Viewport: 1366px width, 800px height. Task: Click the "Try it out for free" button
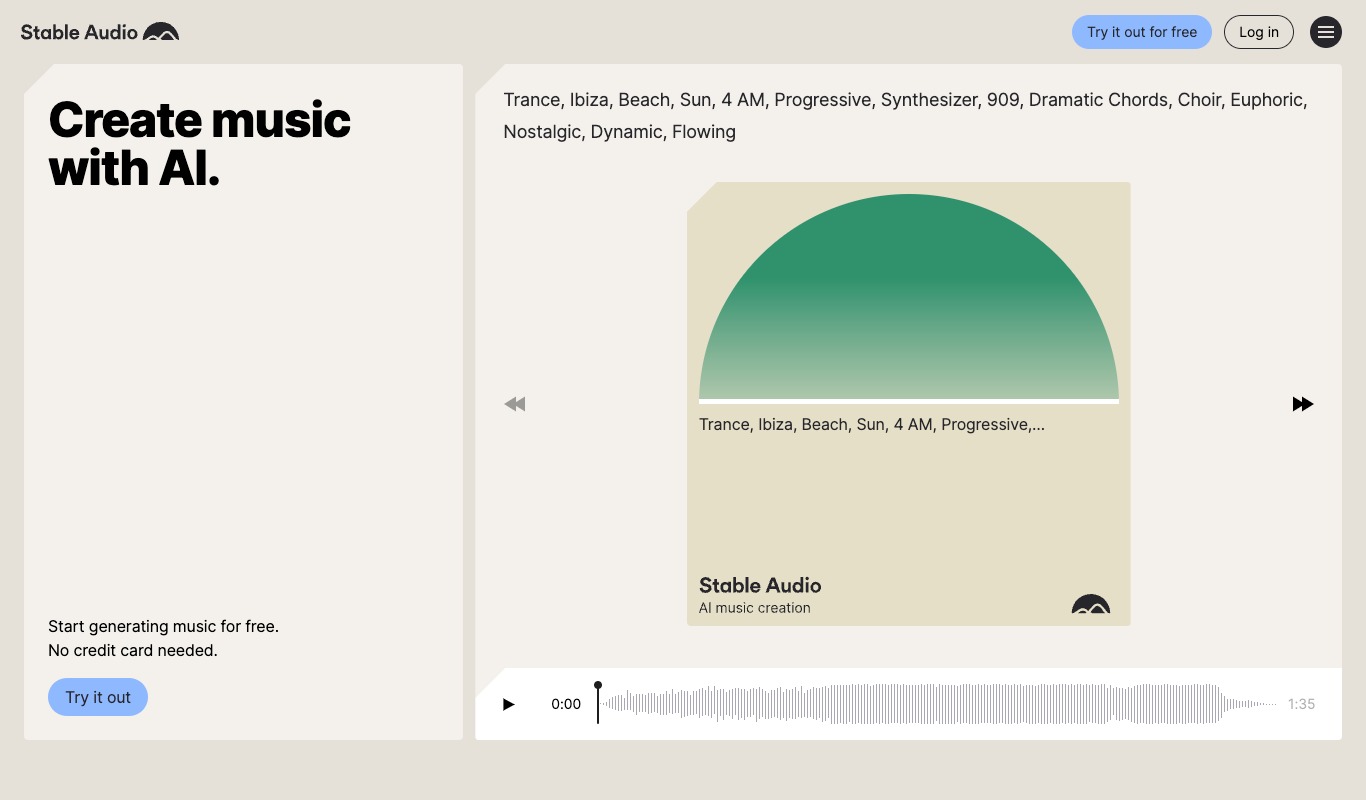pyautogui.click(x=1141, y=32)
